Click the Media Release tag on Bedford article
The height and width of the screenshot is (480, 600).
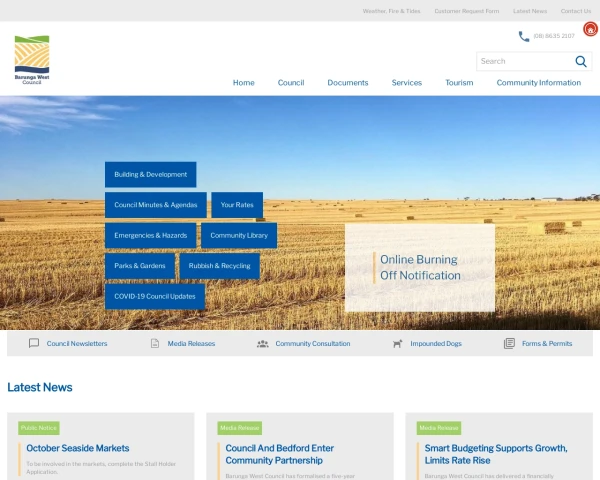pos(240,428)
